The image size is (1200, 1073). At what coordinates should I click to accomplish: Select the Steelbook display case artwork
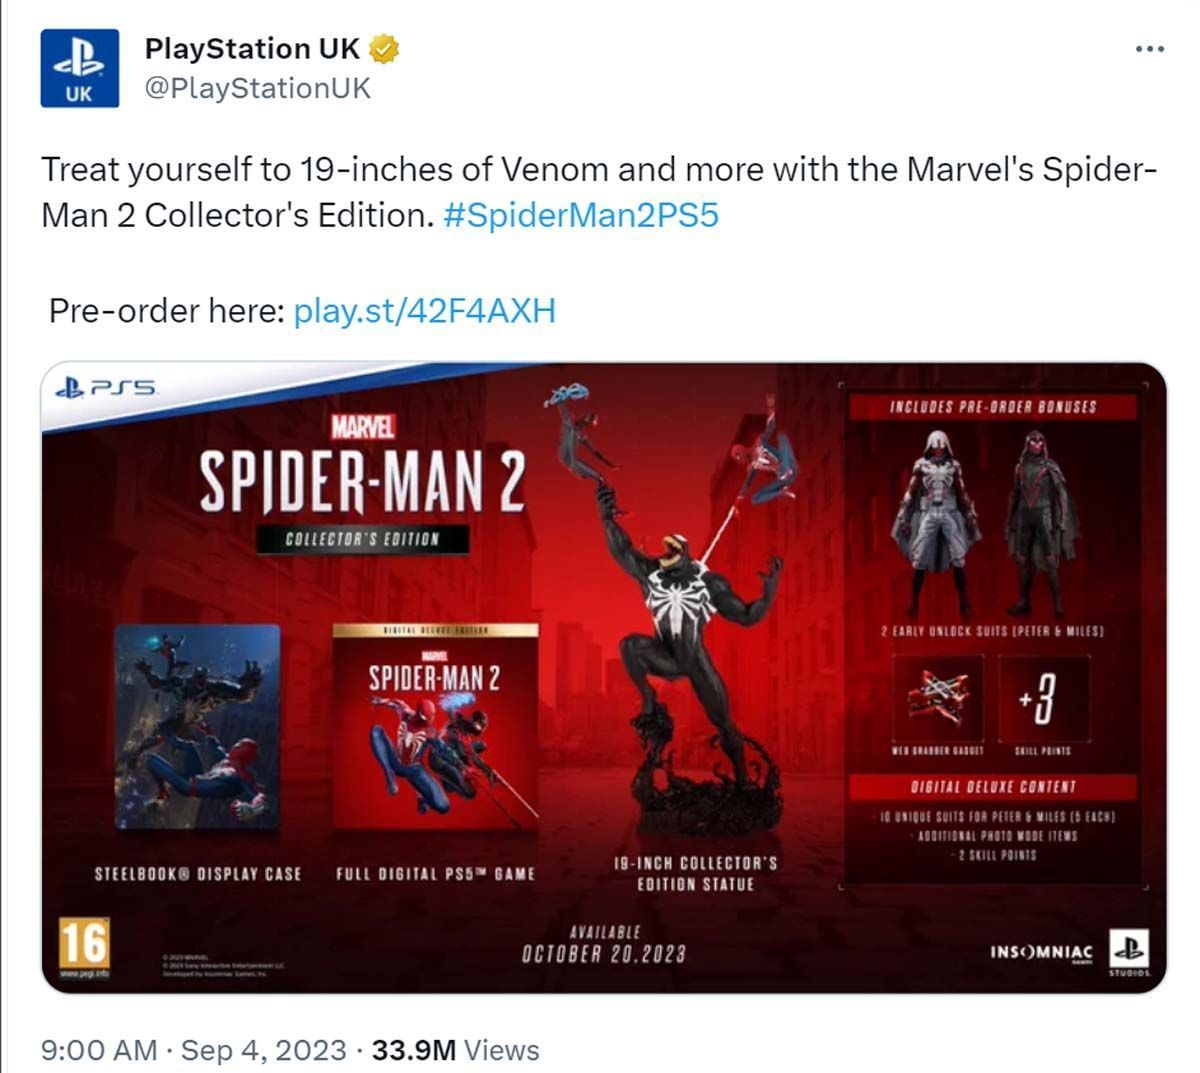pos(197,726)
